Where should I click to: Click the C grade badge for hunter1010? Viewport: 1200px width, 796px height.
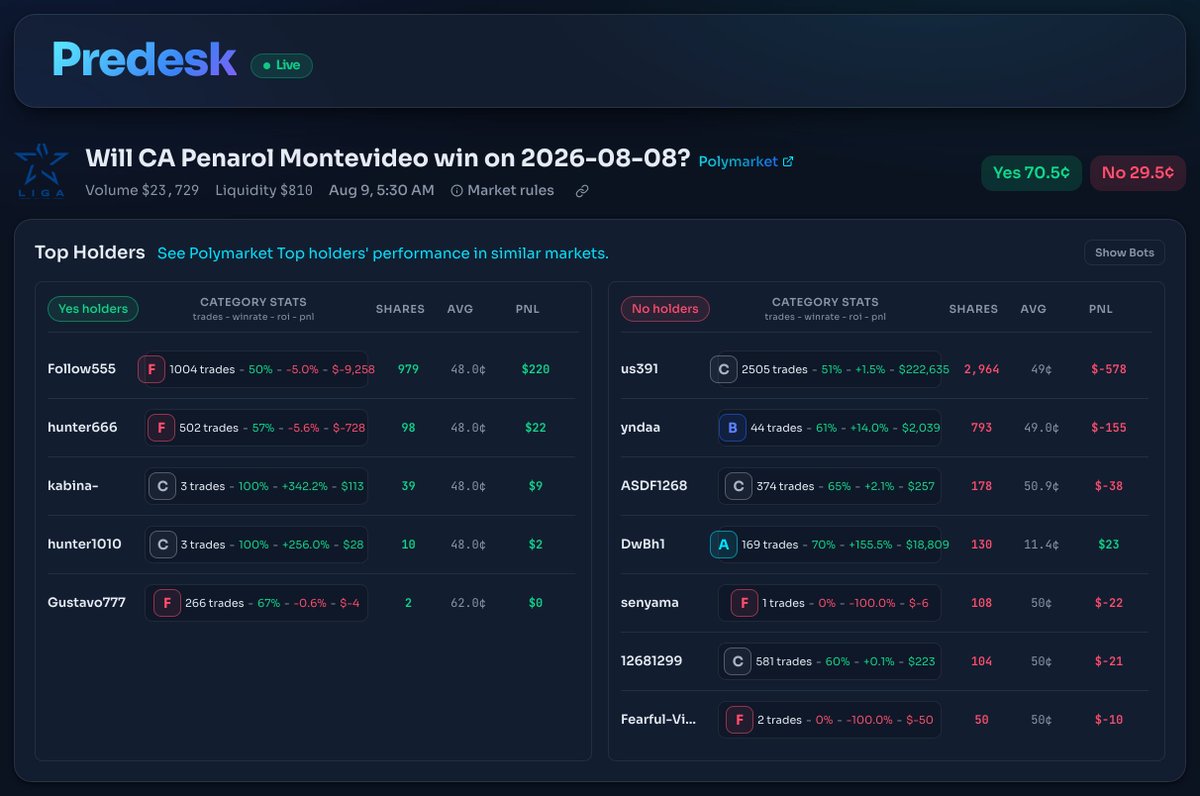click(161, 544)
